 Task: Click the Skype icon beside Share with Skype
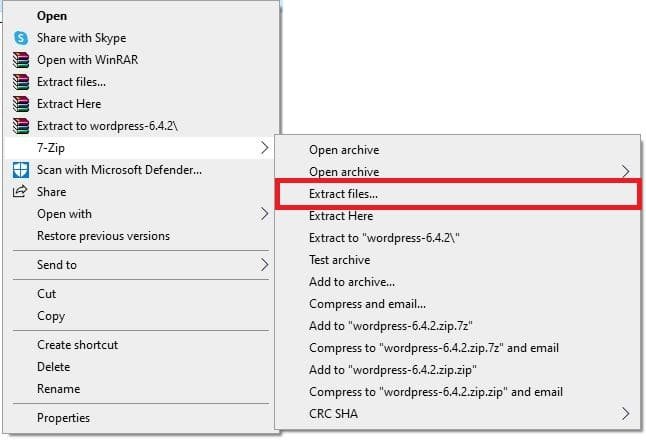(20, 38)
